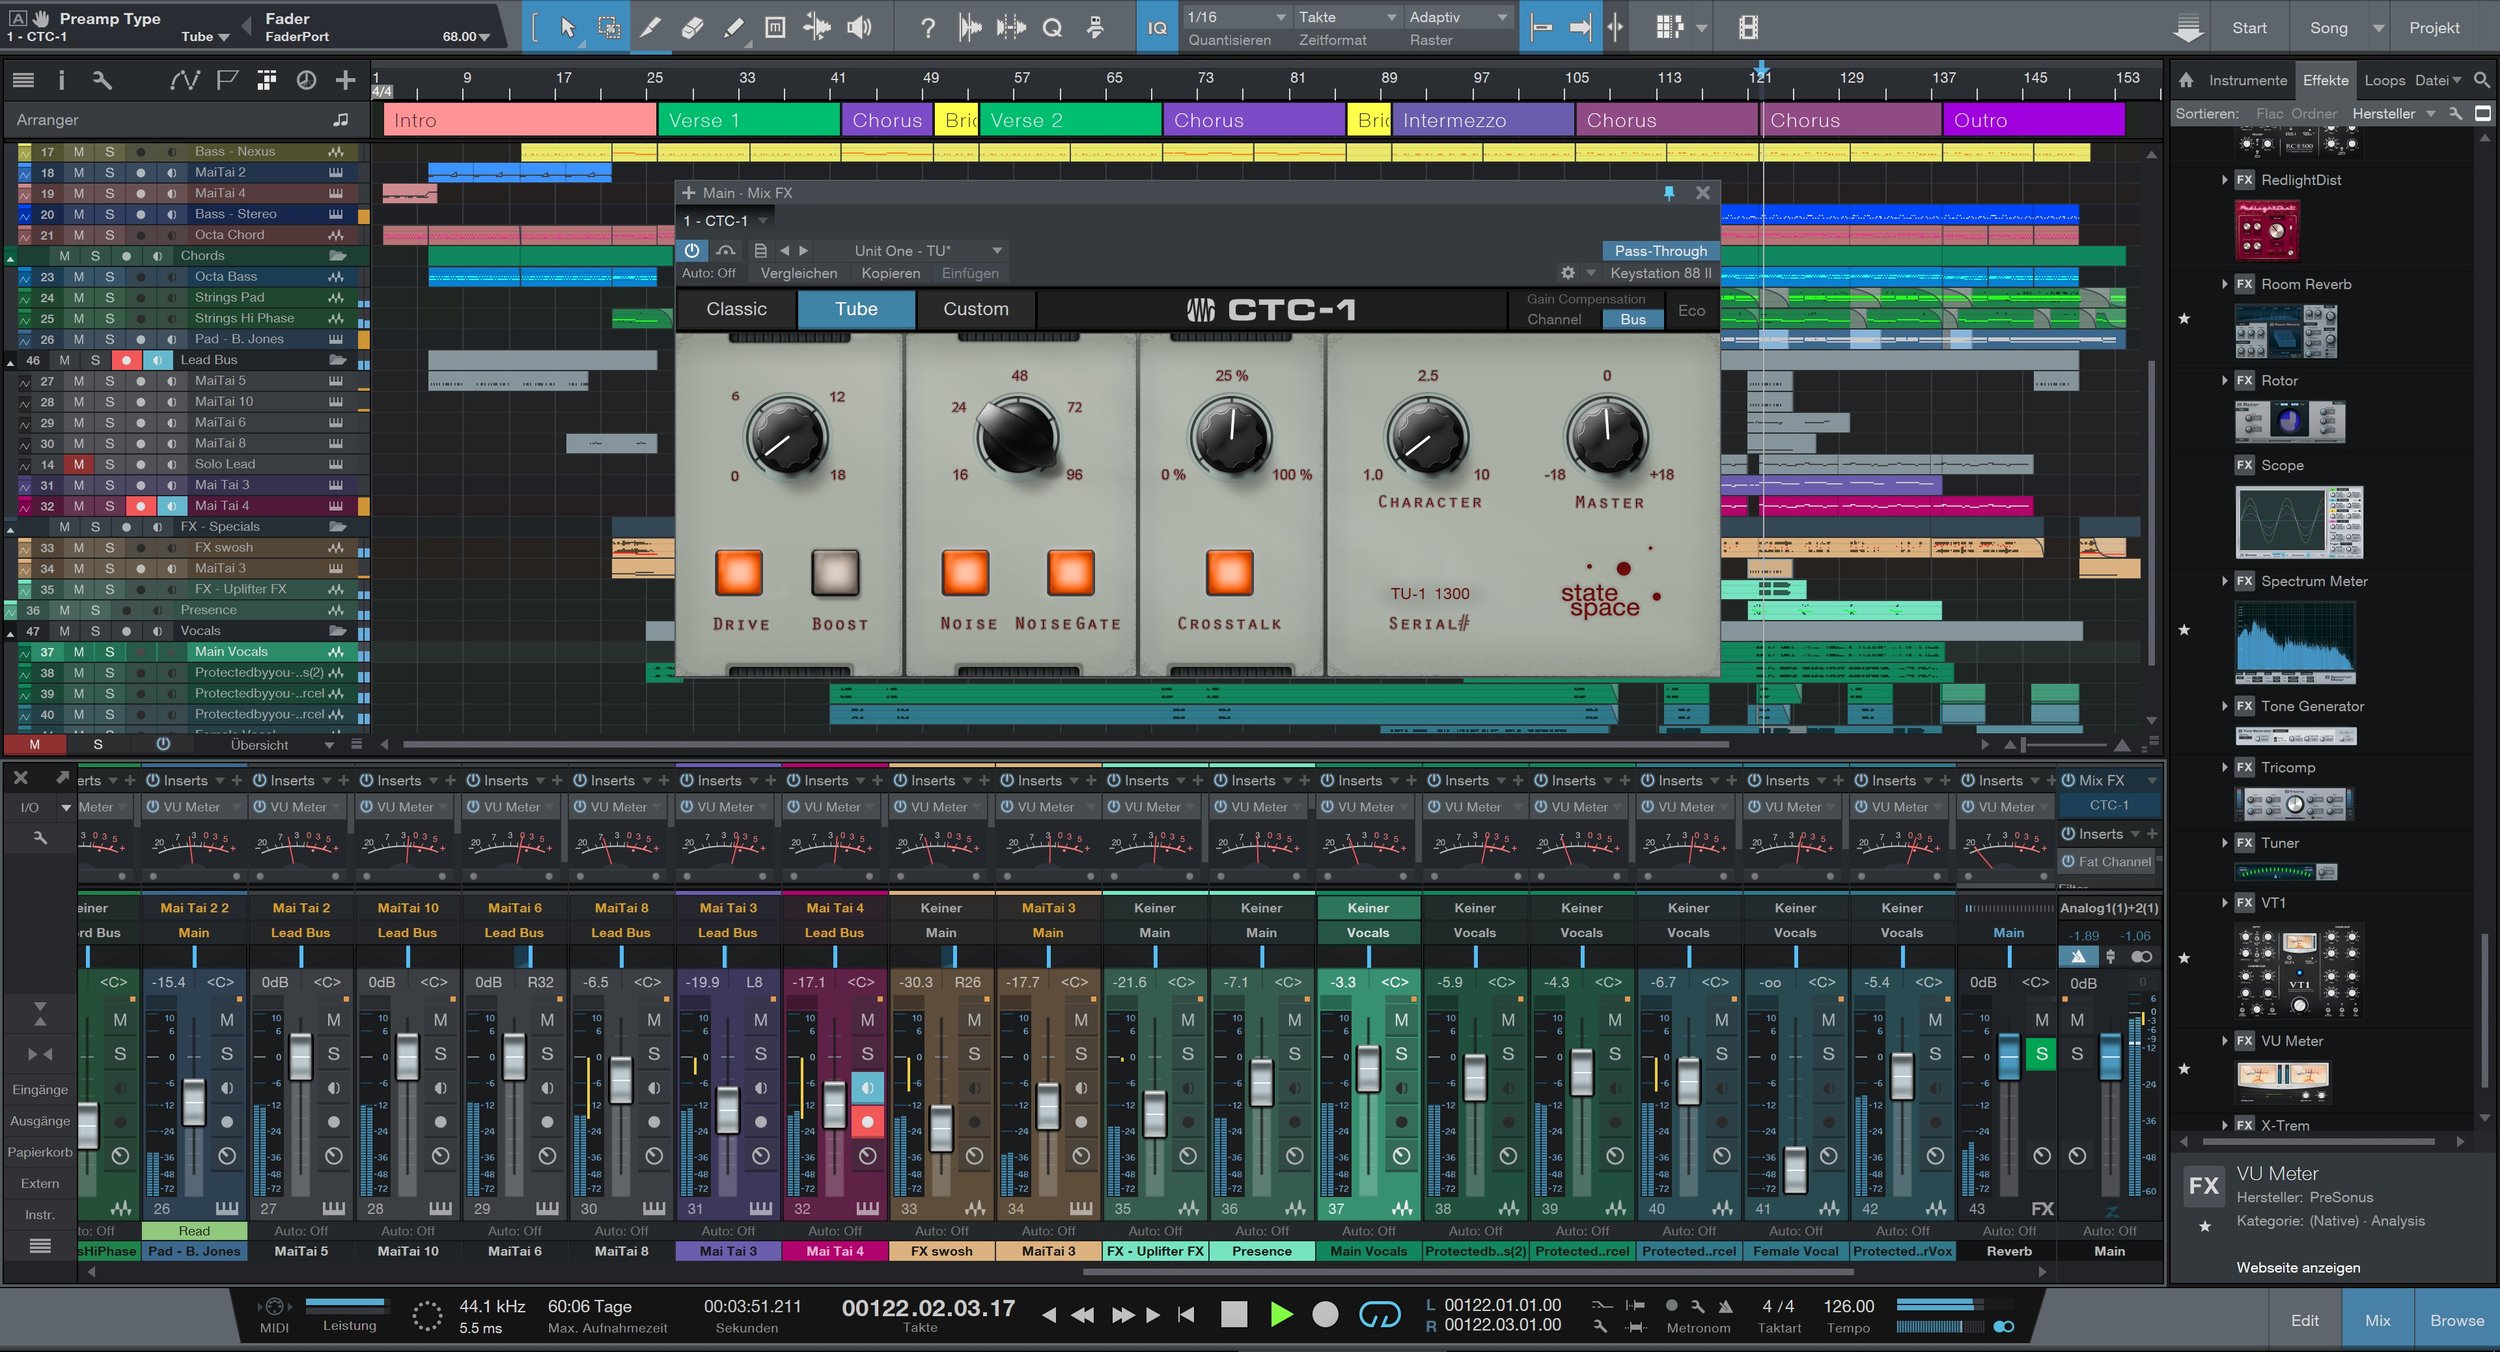Toggle the CTC-1 power bypass button

click(x=692, y=250)
